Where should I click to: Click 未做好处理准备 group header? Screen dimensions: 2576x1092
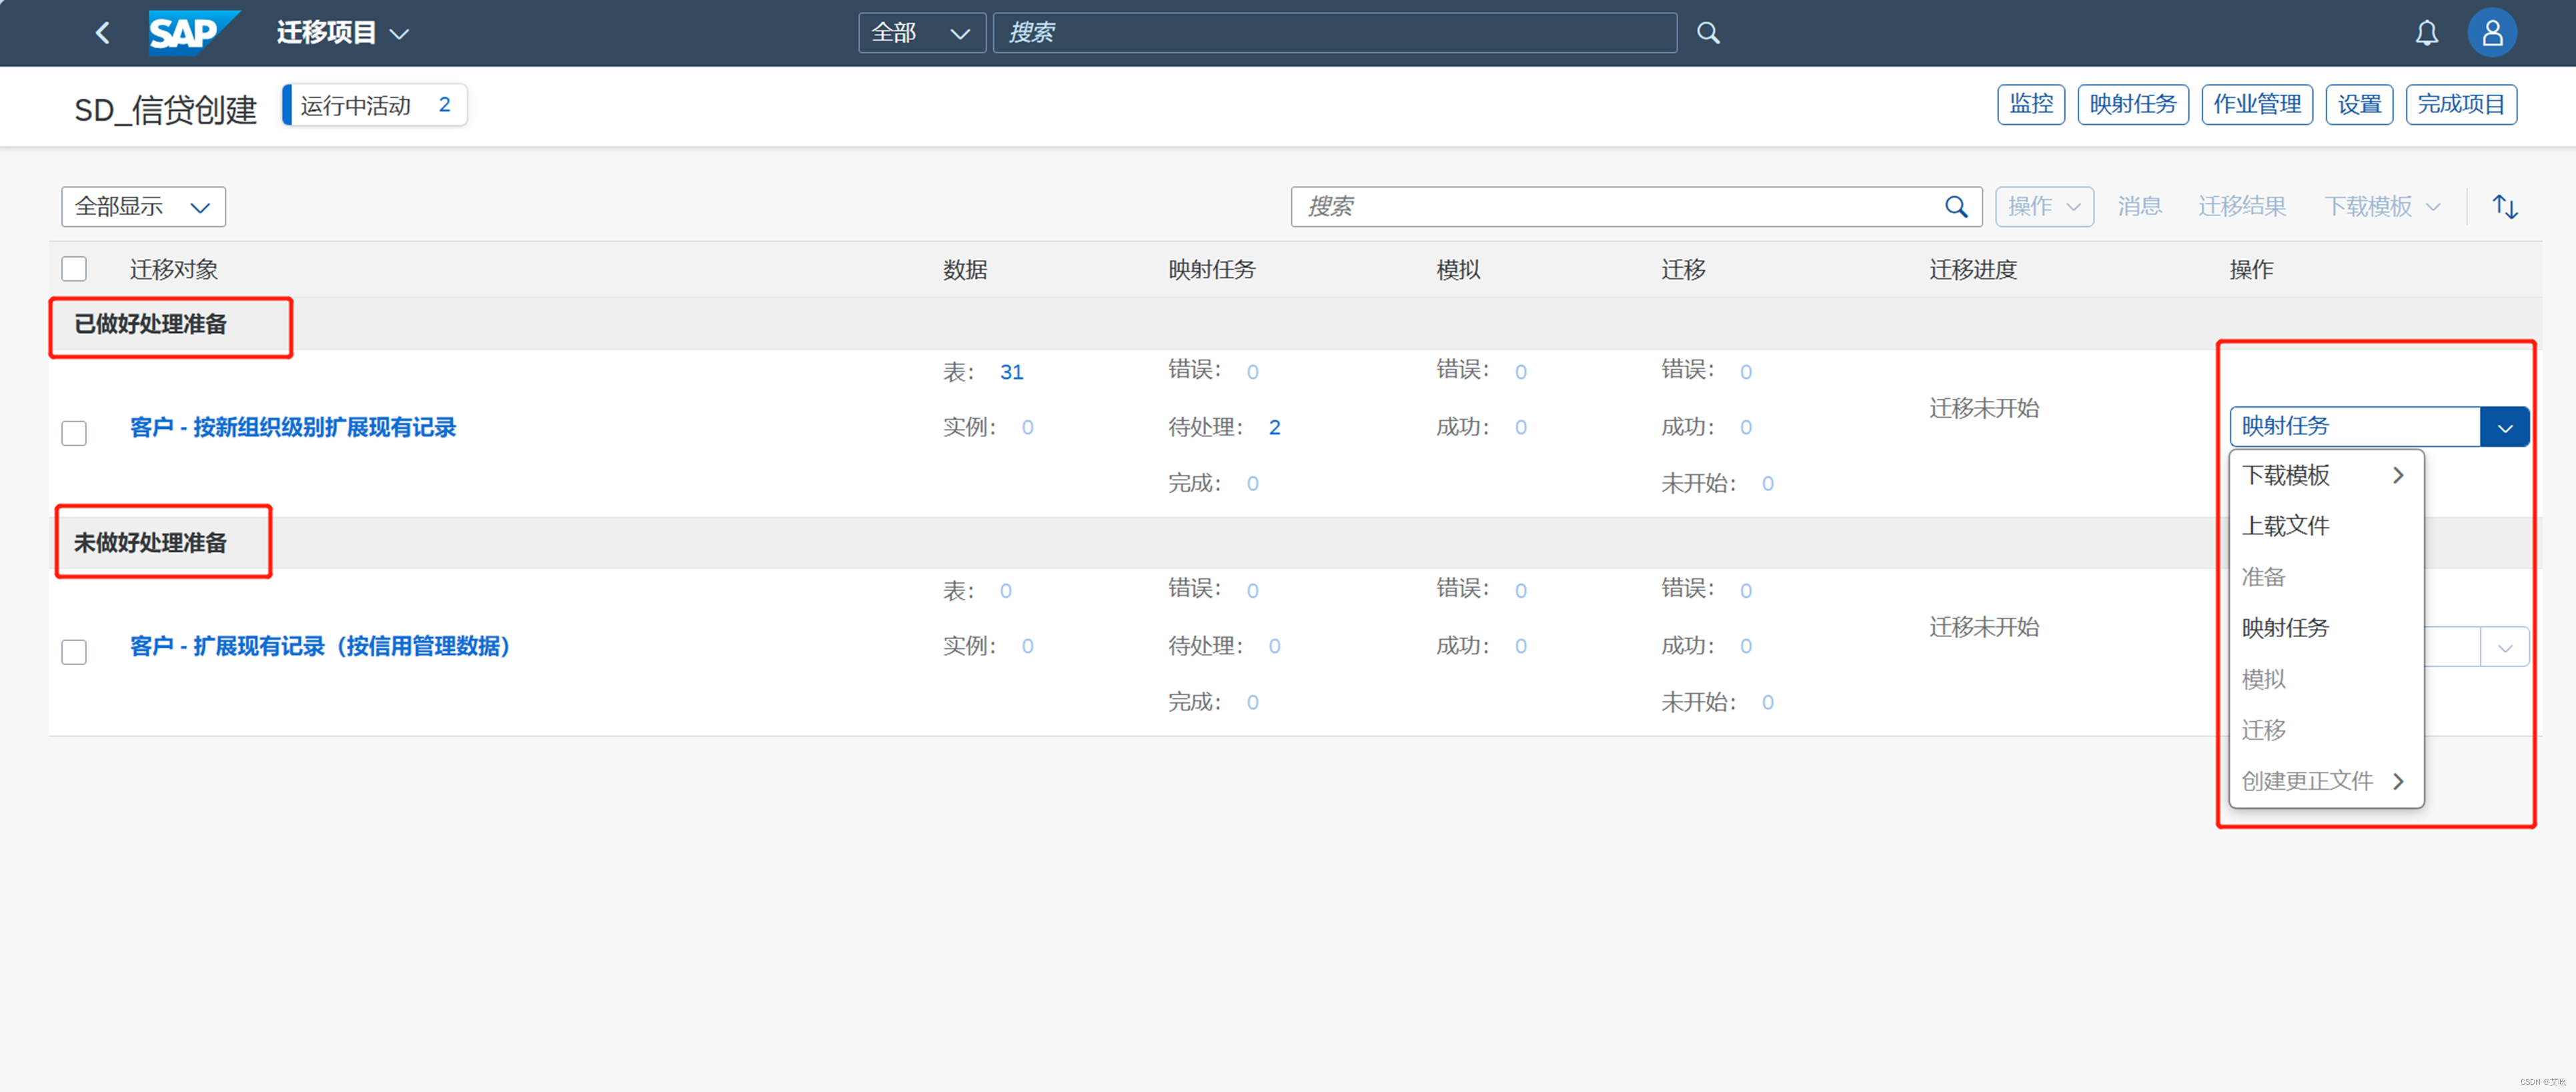point(150,543)
